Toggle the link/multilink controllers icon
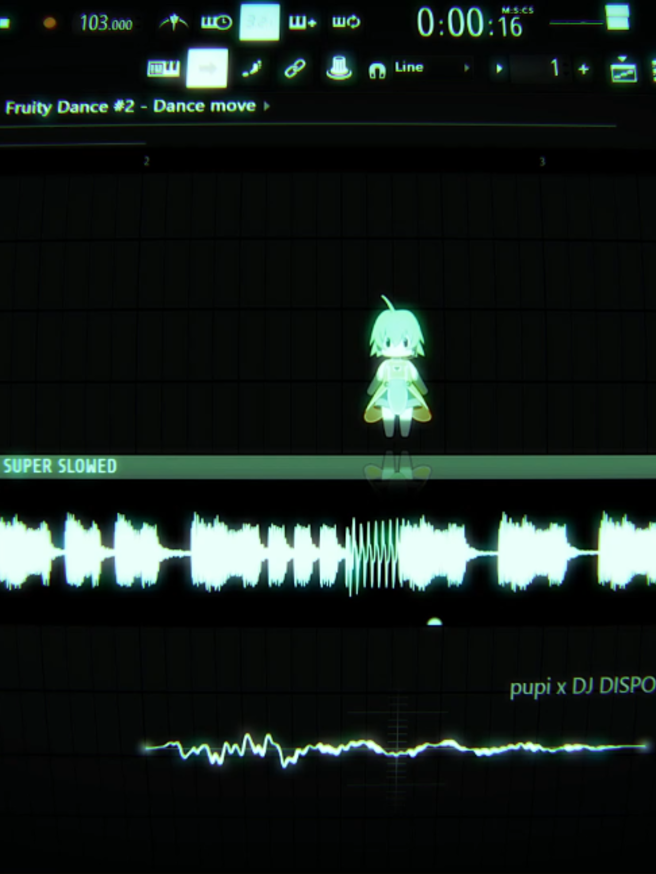Screen dimensions: 656x874 tap(295, 69)
